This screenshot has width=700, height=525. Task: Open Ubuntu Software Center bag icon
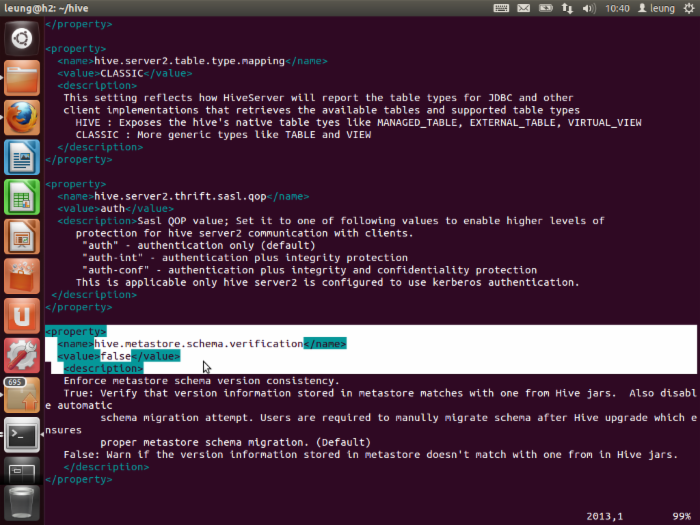click(21, 276)
